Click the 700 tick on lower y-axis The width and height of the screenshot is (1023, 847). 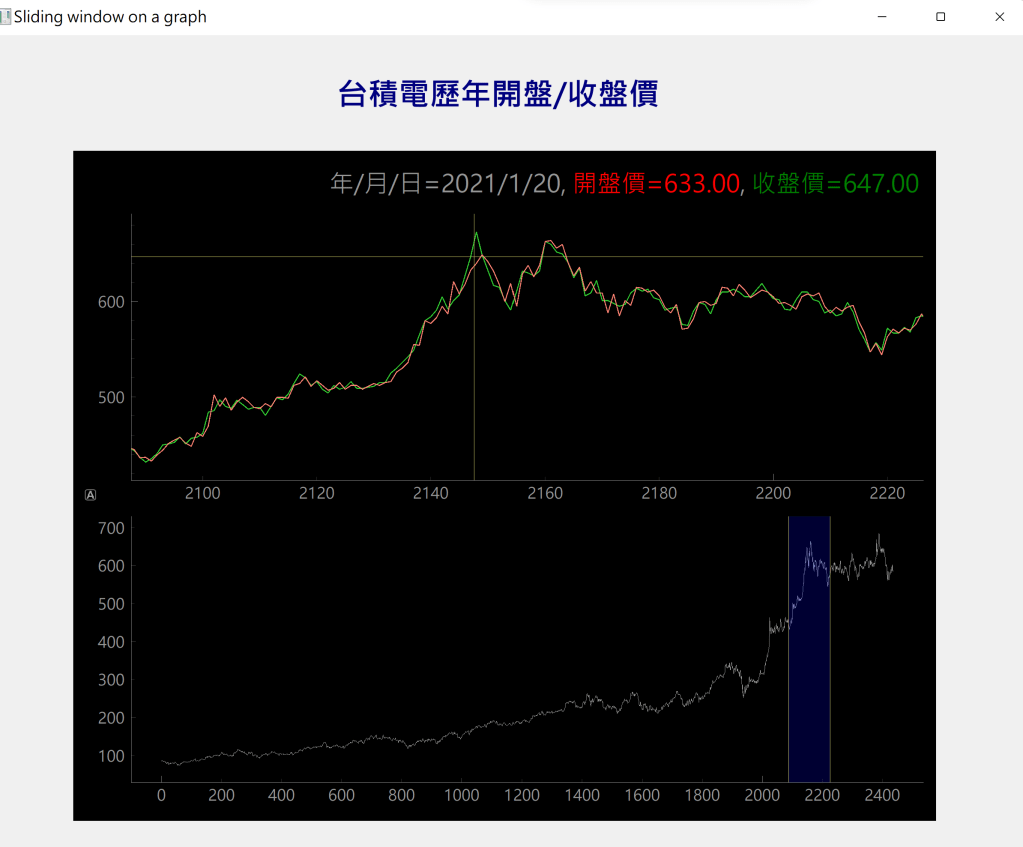tap(111, 528)
